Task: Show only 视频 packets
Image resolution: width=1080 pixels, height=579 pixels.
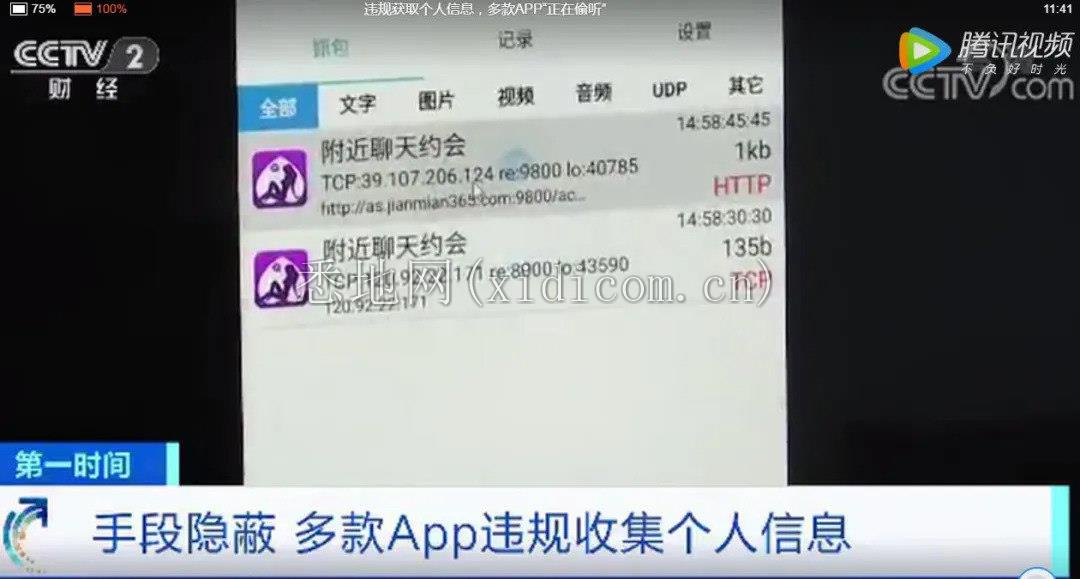Action: [516, 96]
